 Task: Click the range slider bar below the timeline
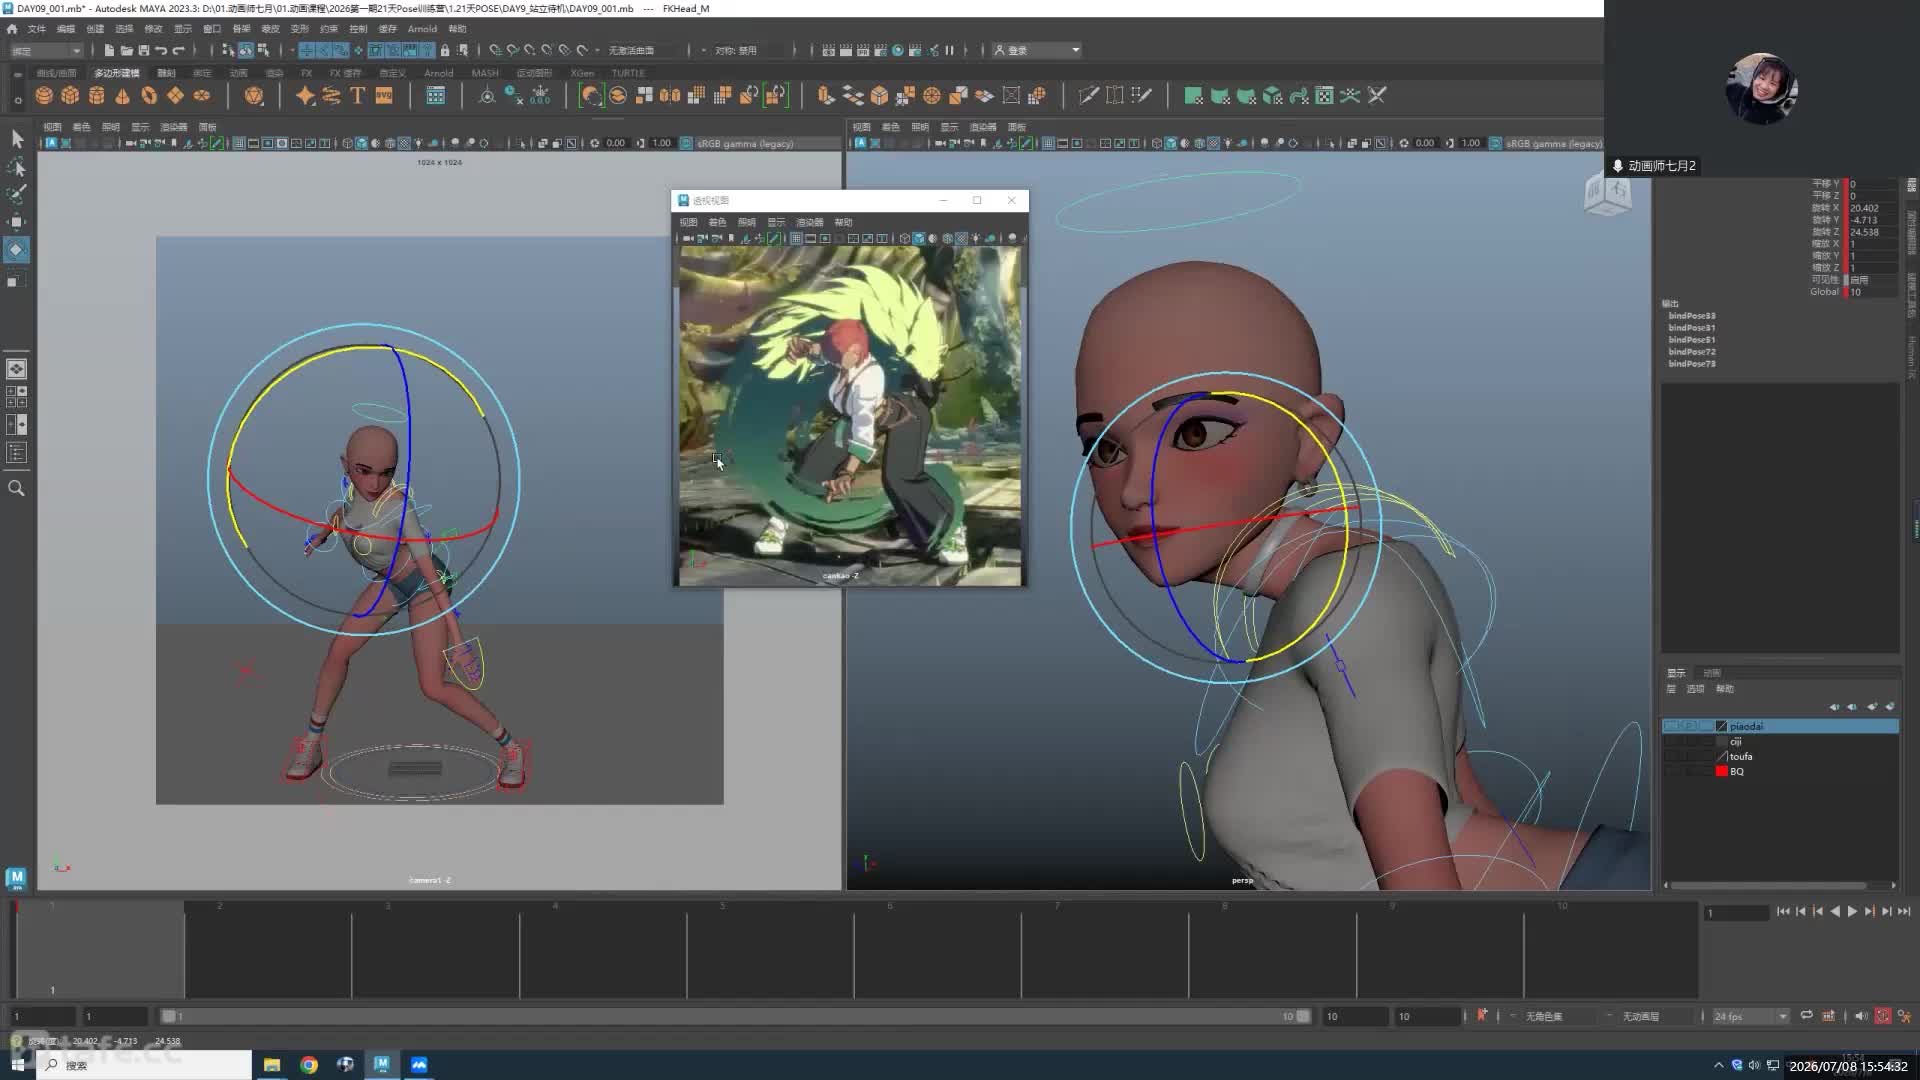[735, 1016]
